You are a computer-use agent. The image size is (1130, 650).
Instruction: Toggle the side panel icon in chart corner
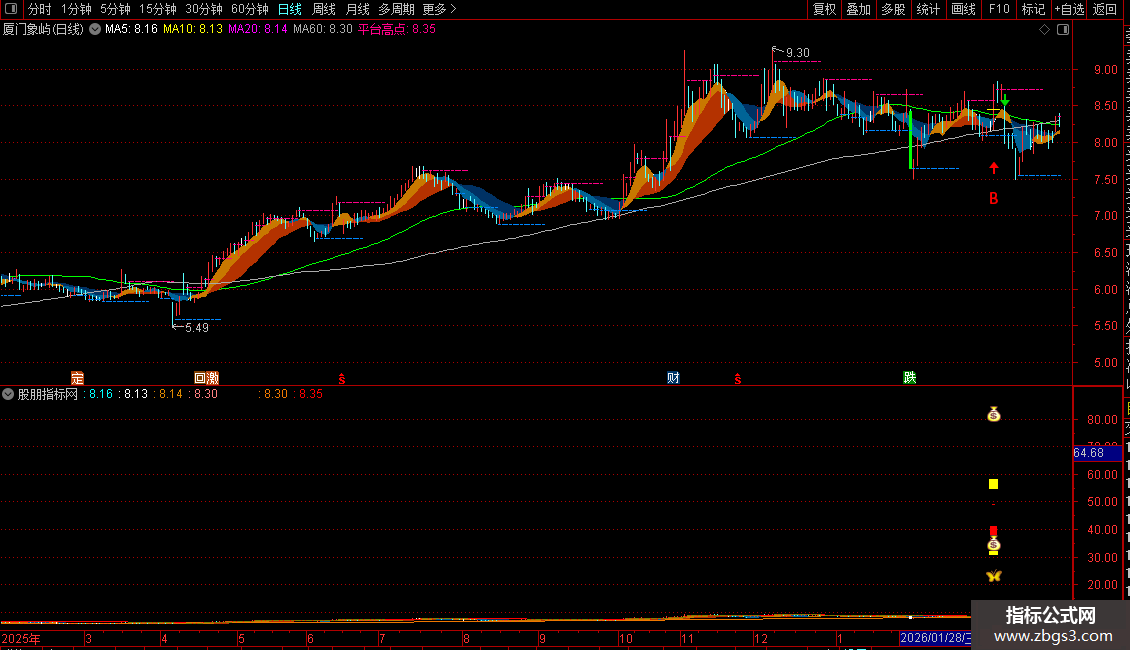click(x=1063, y=30)
